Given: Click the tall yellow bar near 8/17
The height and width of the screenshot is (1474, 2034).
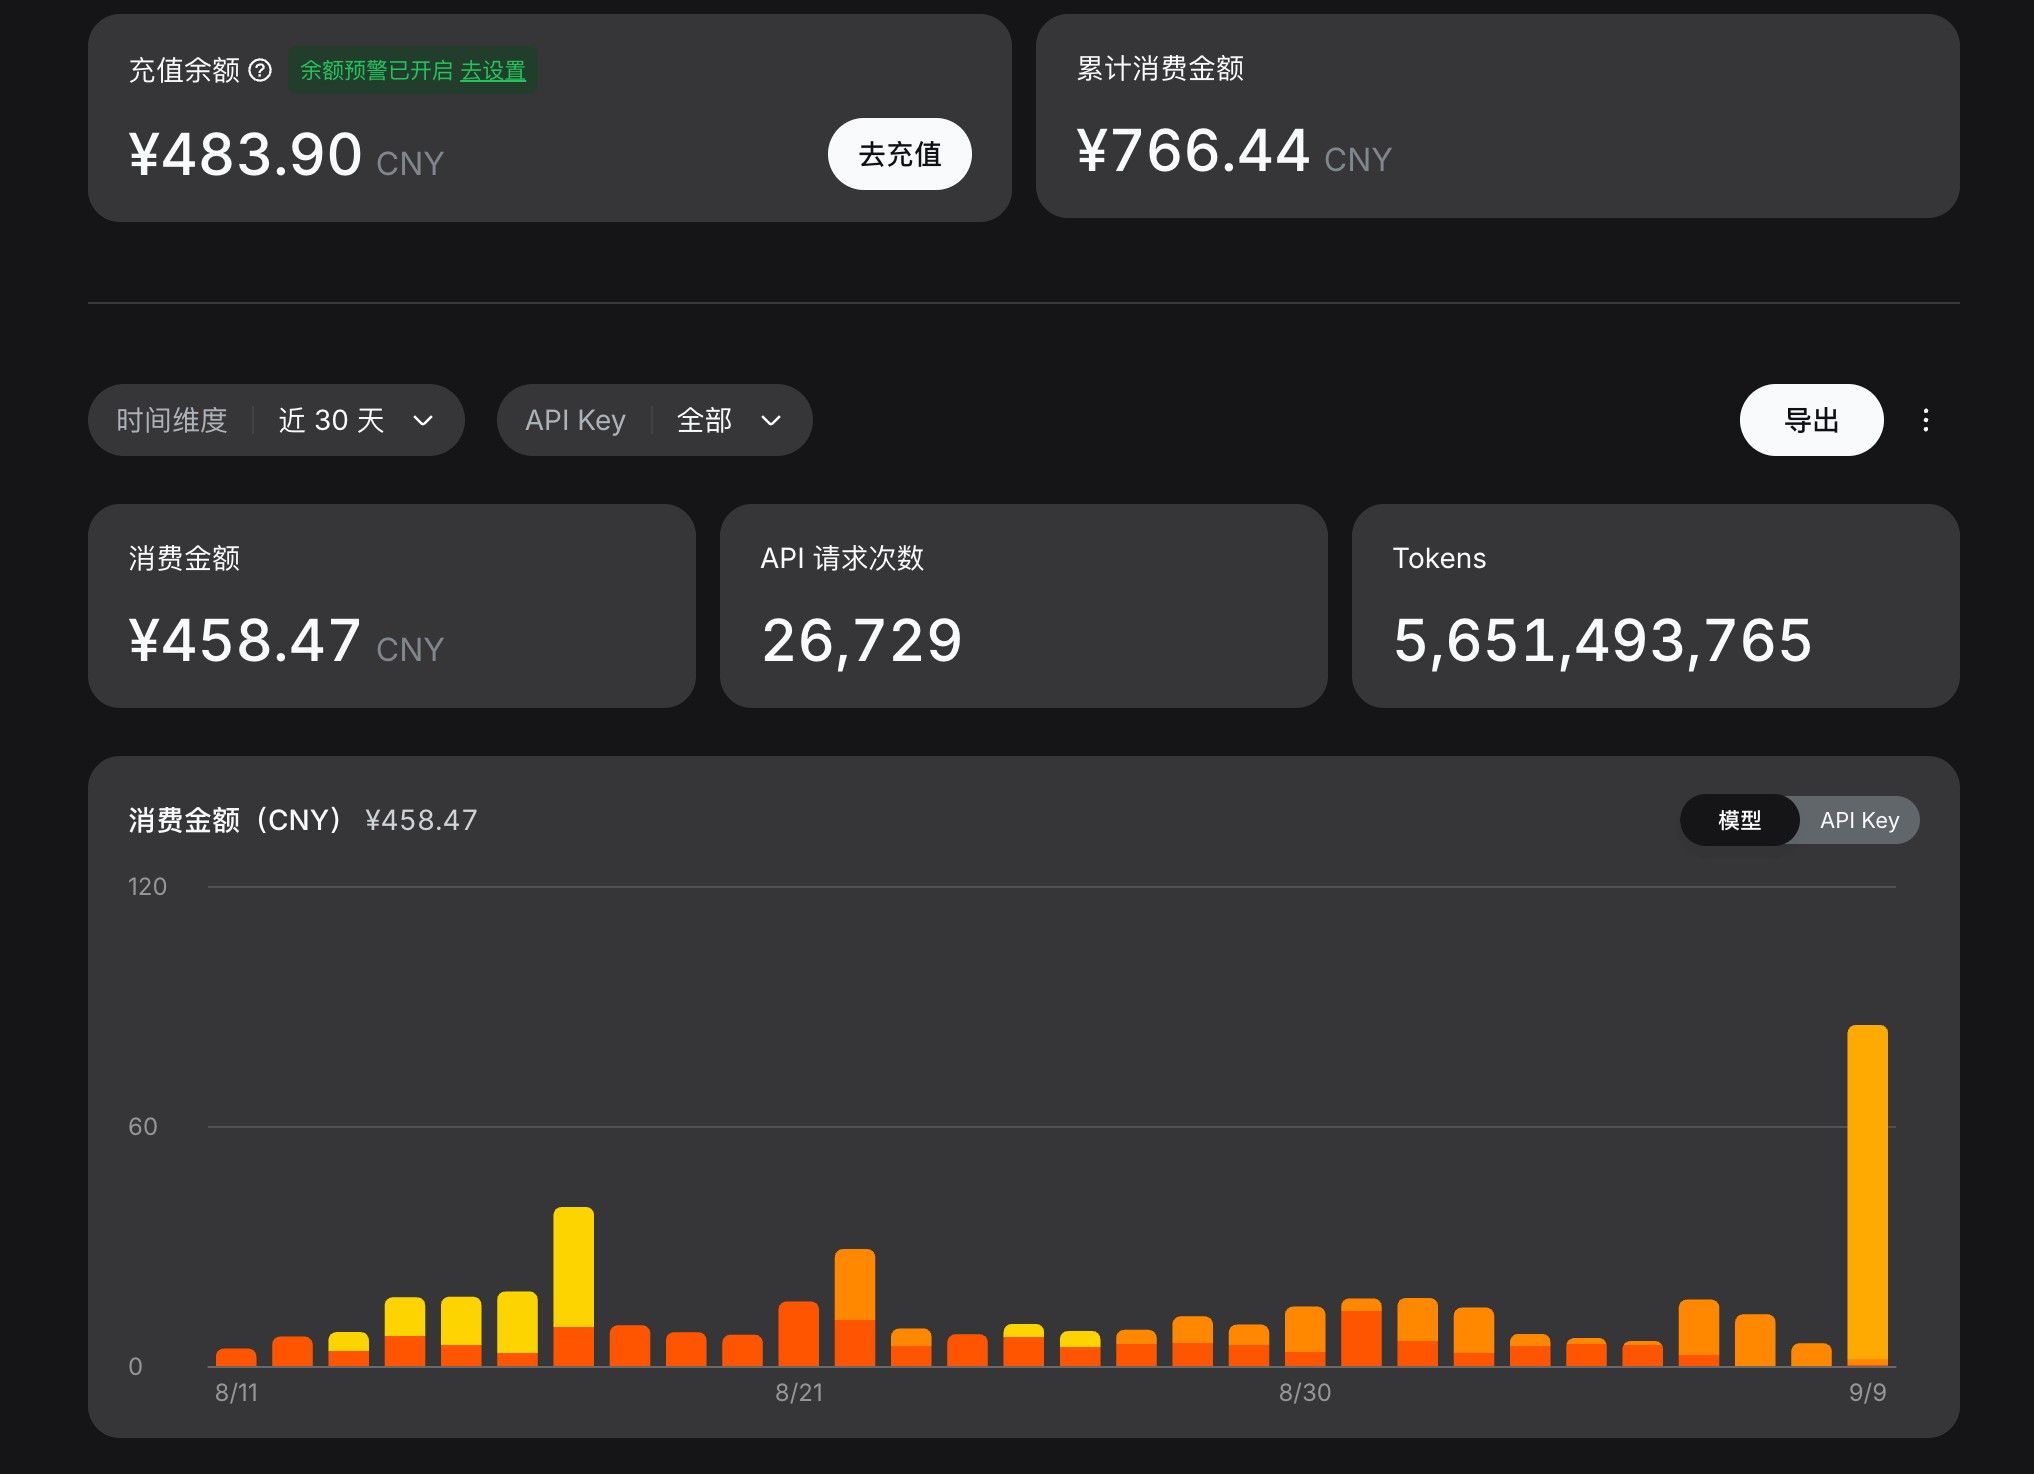Looking at the screenshot, I should (x=573, y=1286).
